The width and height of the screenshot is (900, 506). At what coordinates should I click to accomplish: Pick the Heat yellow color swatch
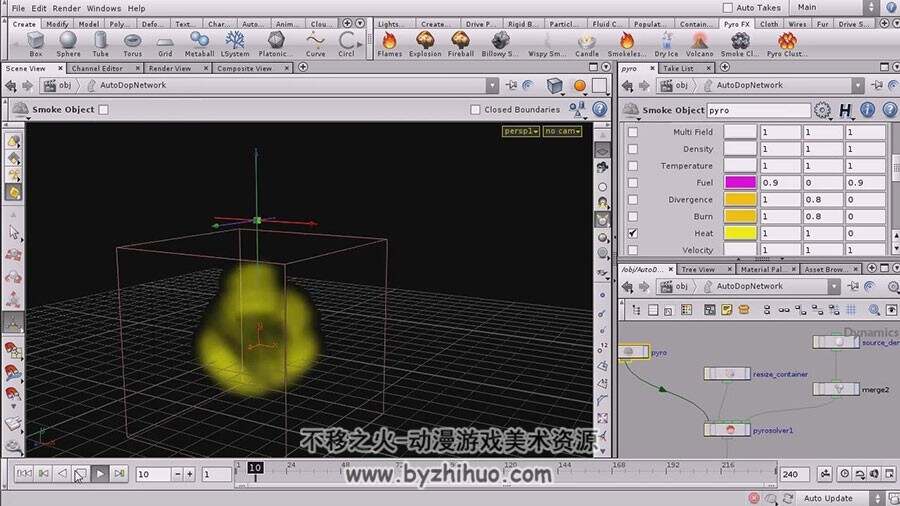tap(740, 233)
